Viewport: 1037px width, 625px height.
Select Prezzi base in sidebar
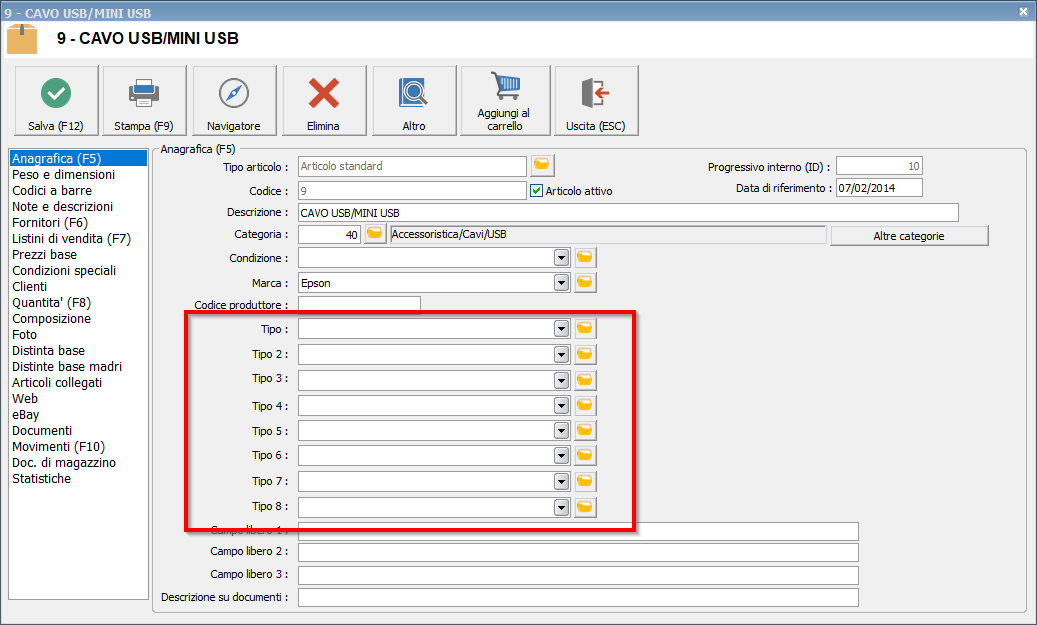[x=44, y=255]
